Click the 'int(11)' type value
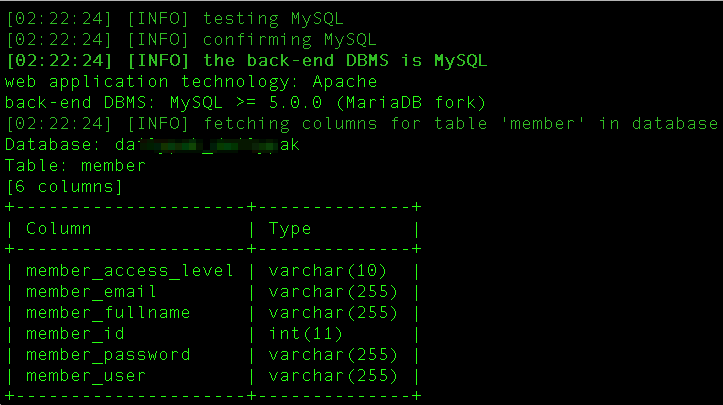 305,334
